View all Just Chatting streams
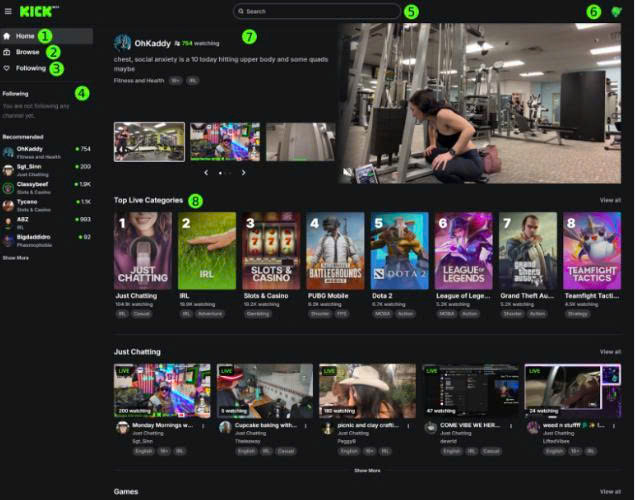Image resolution: width=635 pixels, height=500 pixels. (x=610, y=352)
